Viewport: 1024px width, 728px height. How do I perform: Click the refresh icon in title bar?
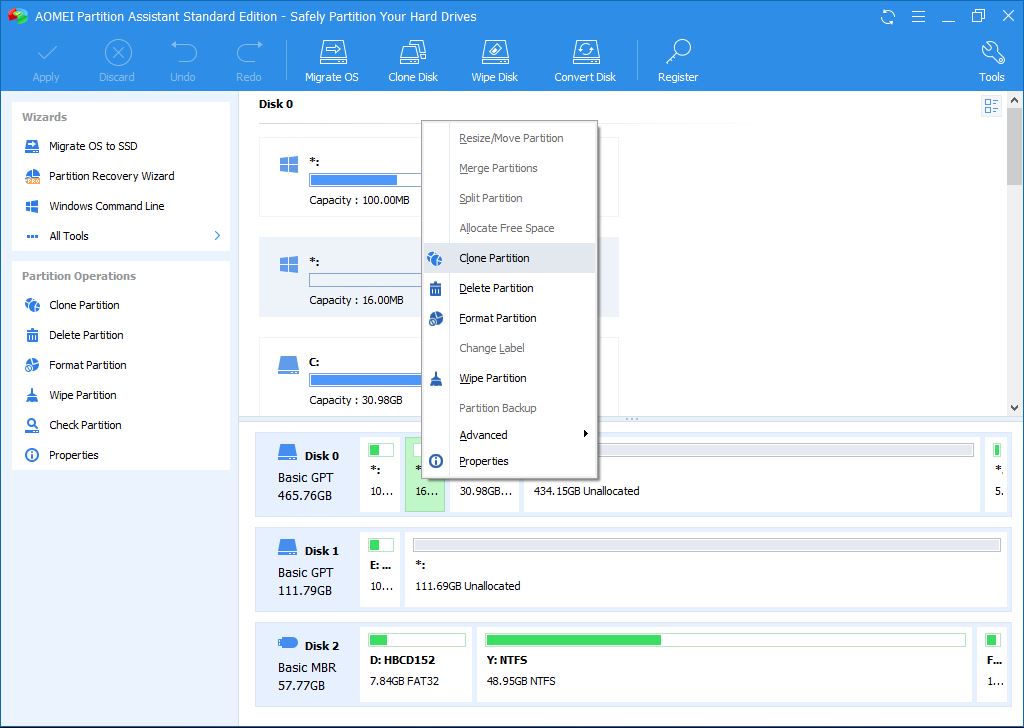(x=887, y=16)
